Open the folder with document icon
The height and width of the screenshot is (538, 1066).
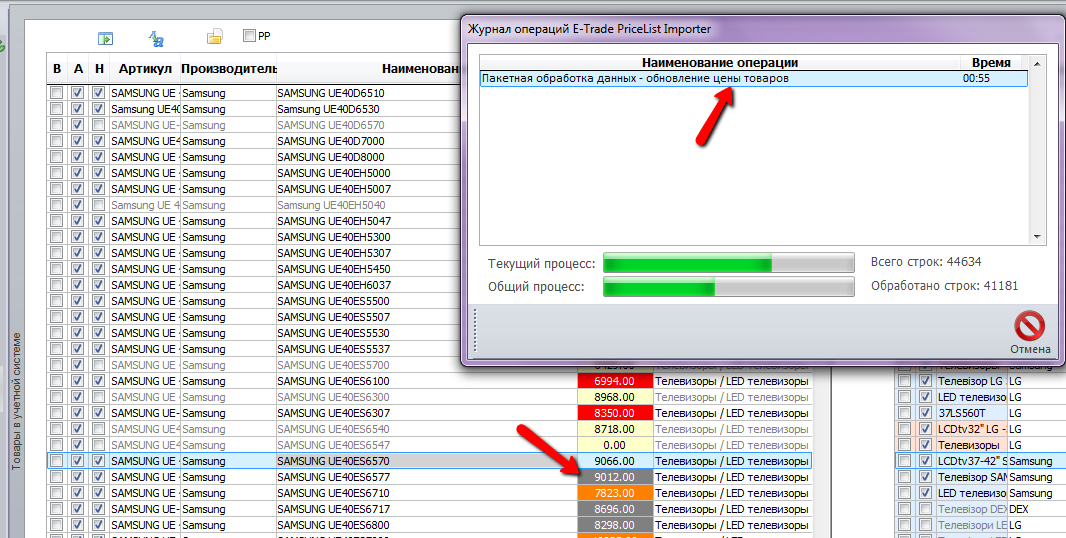pos(215,37)
